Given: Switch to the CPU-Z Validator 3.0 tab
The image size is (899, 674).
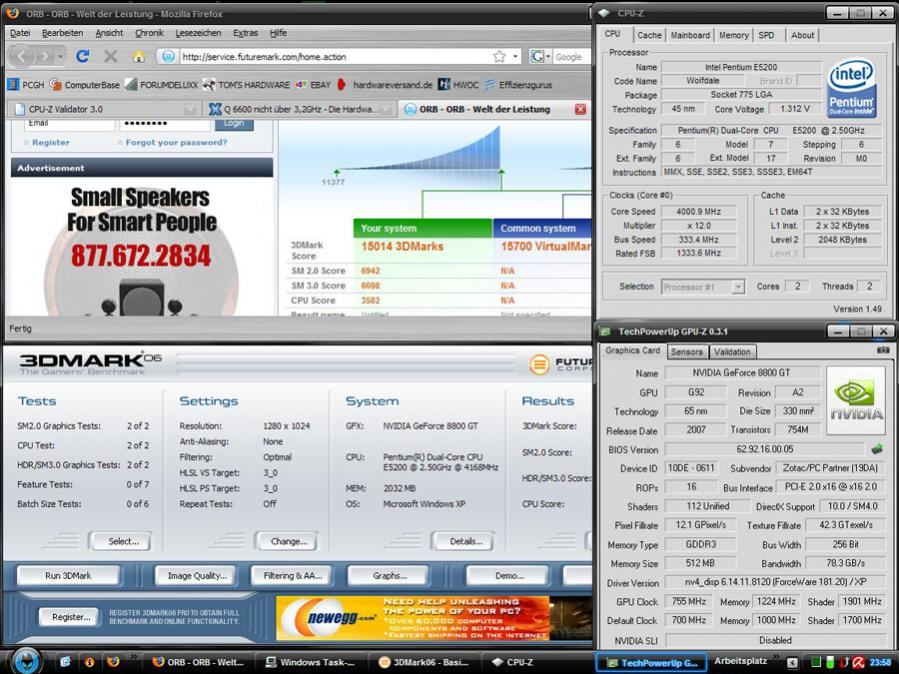Looking at the screenshot, I should [x=105, y=109].
